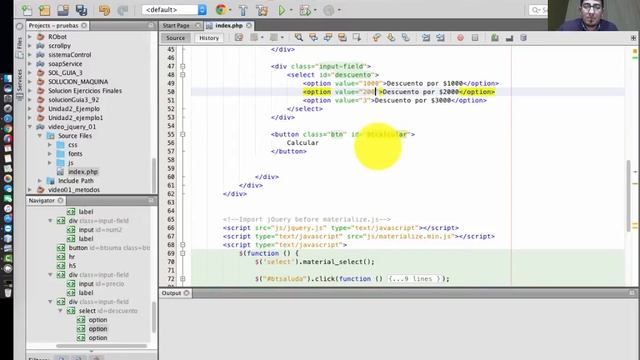Click the collapsed {...9 lines} fold marker
Screen dimensions: 640x360
pos(414,279)
